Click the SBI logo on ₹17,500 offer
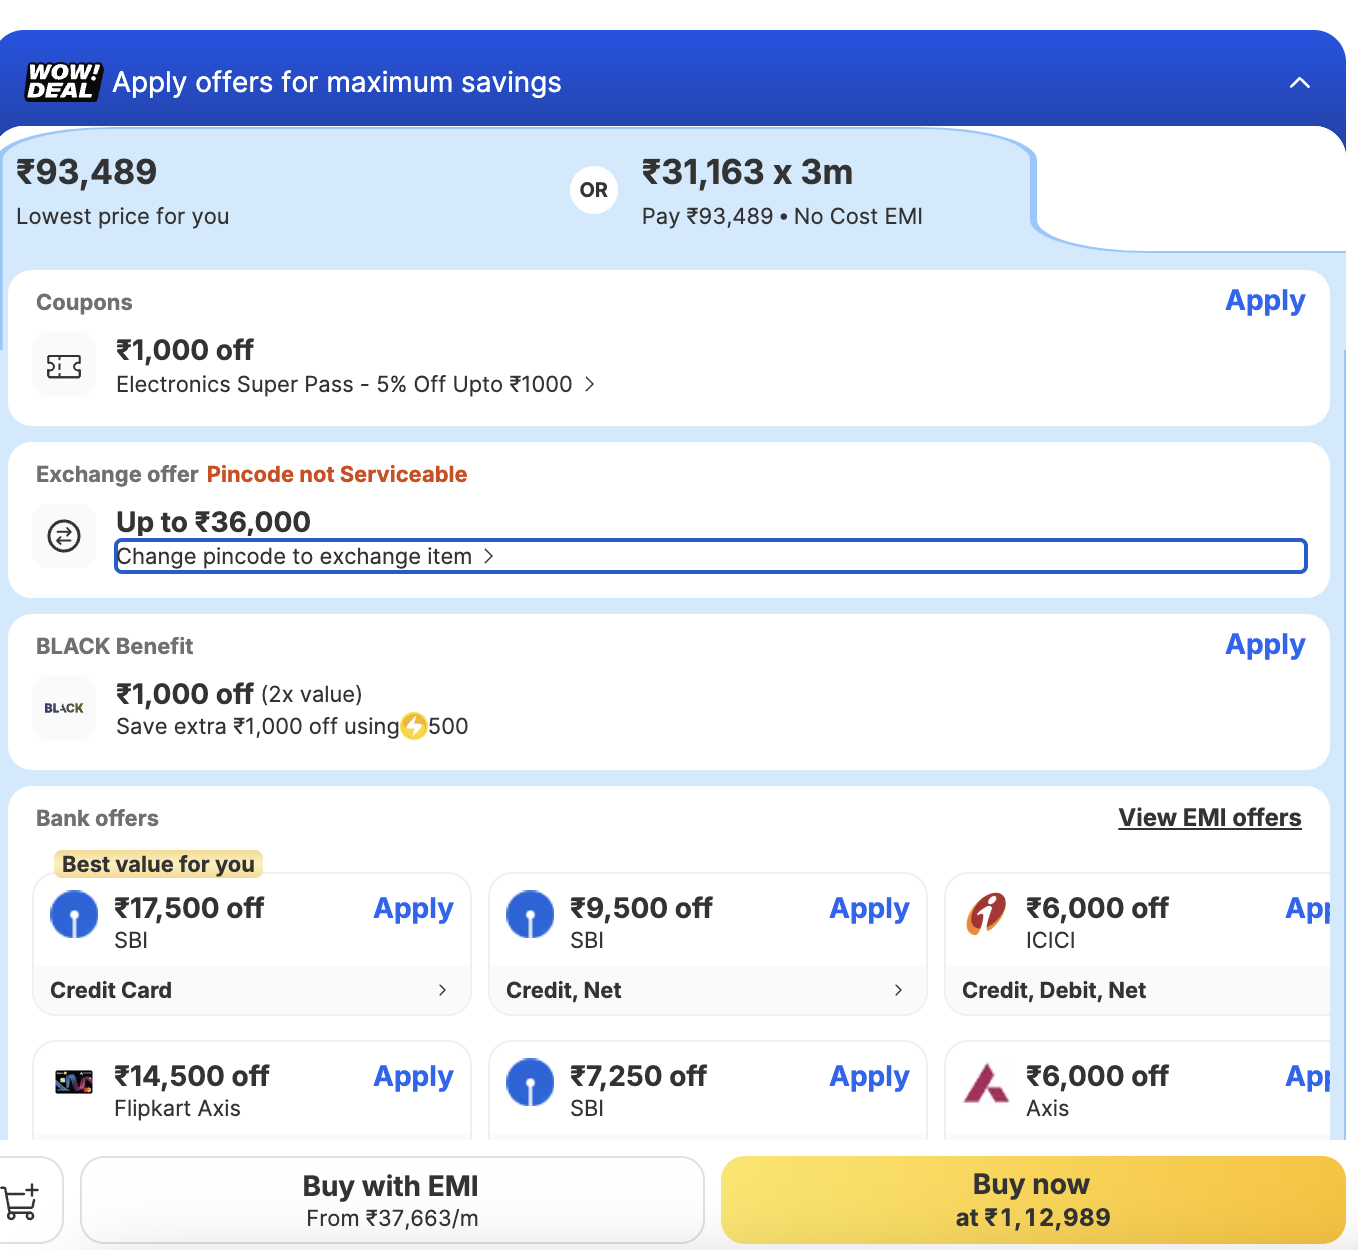 [x=74, y=914]
